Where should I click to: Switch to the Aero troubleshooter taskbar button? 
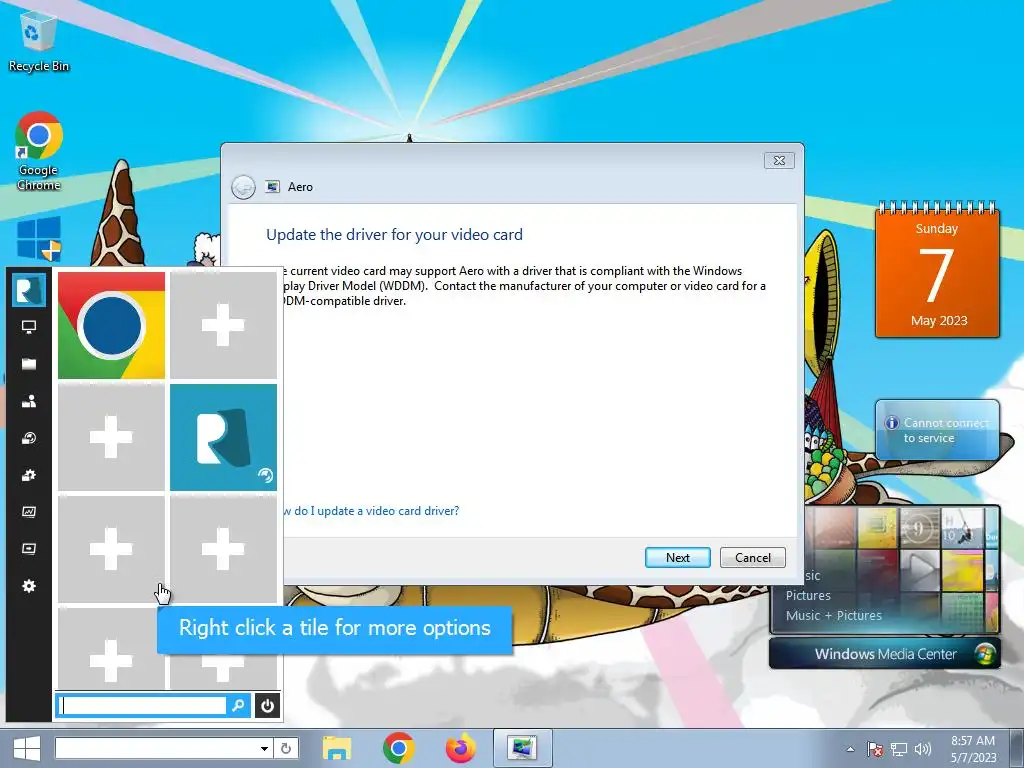[x=522, y=748]
